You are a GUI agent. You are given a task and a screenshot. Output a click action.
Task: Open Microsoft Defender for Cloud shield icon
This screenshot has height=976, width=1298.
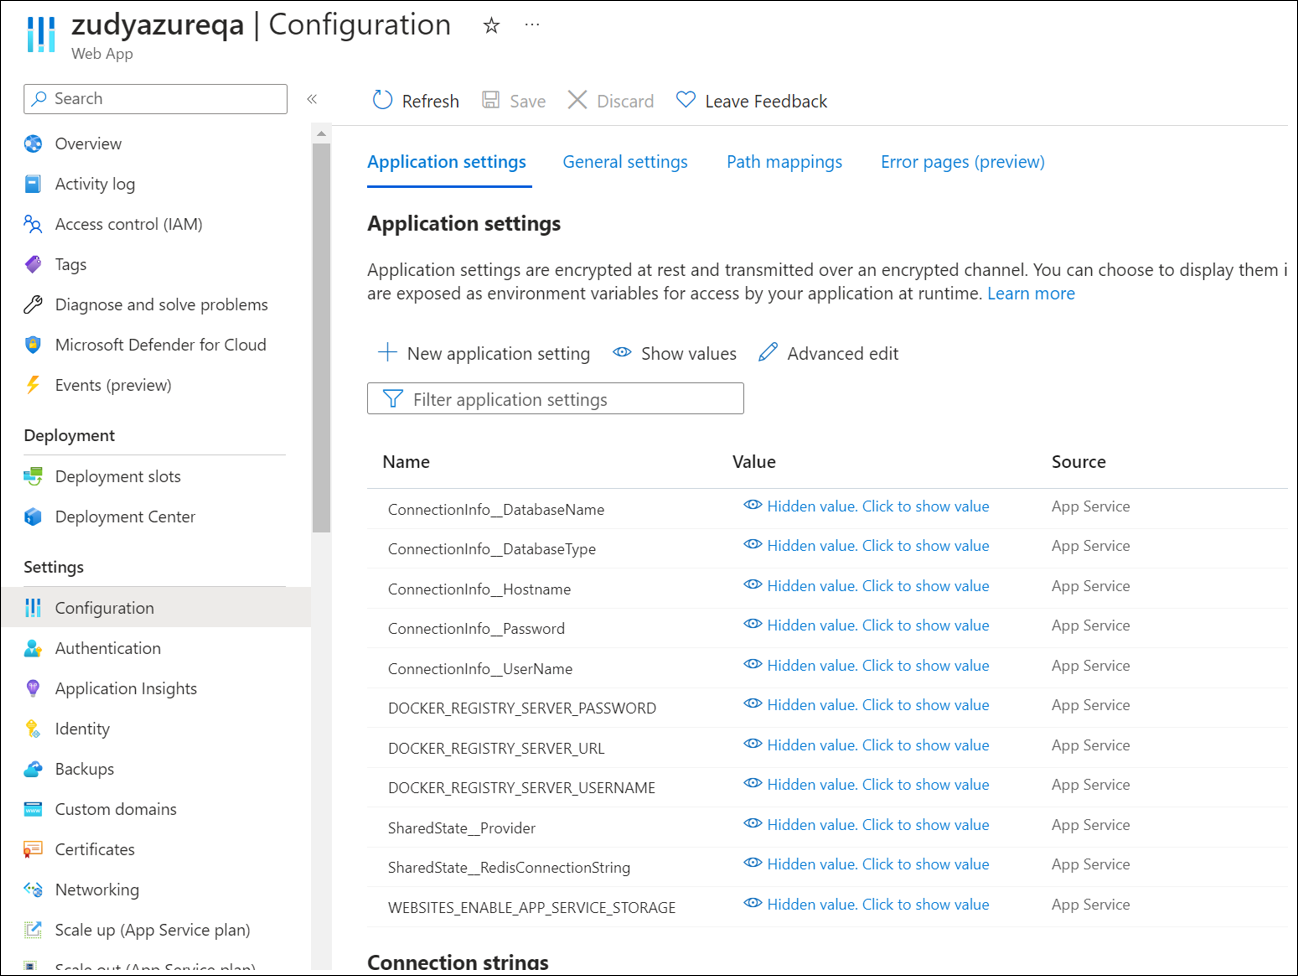(33, 345)
